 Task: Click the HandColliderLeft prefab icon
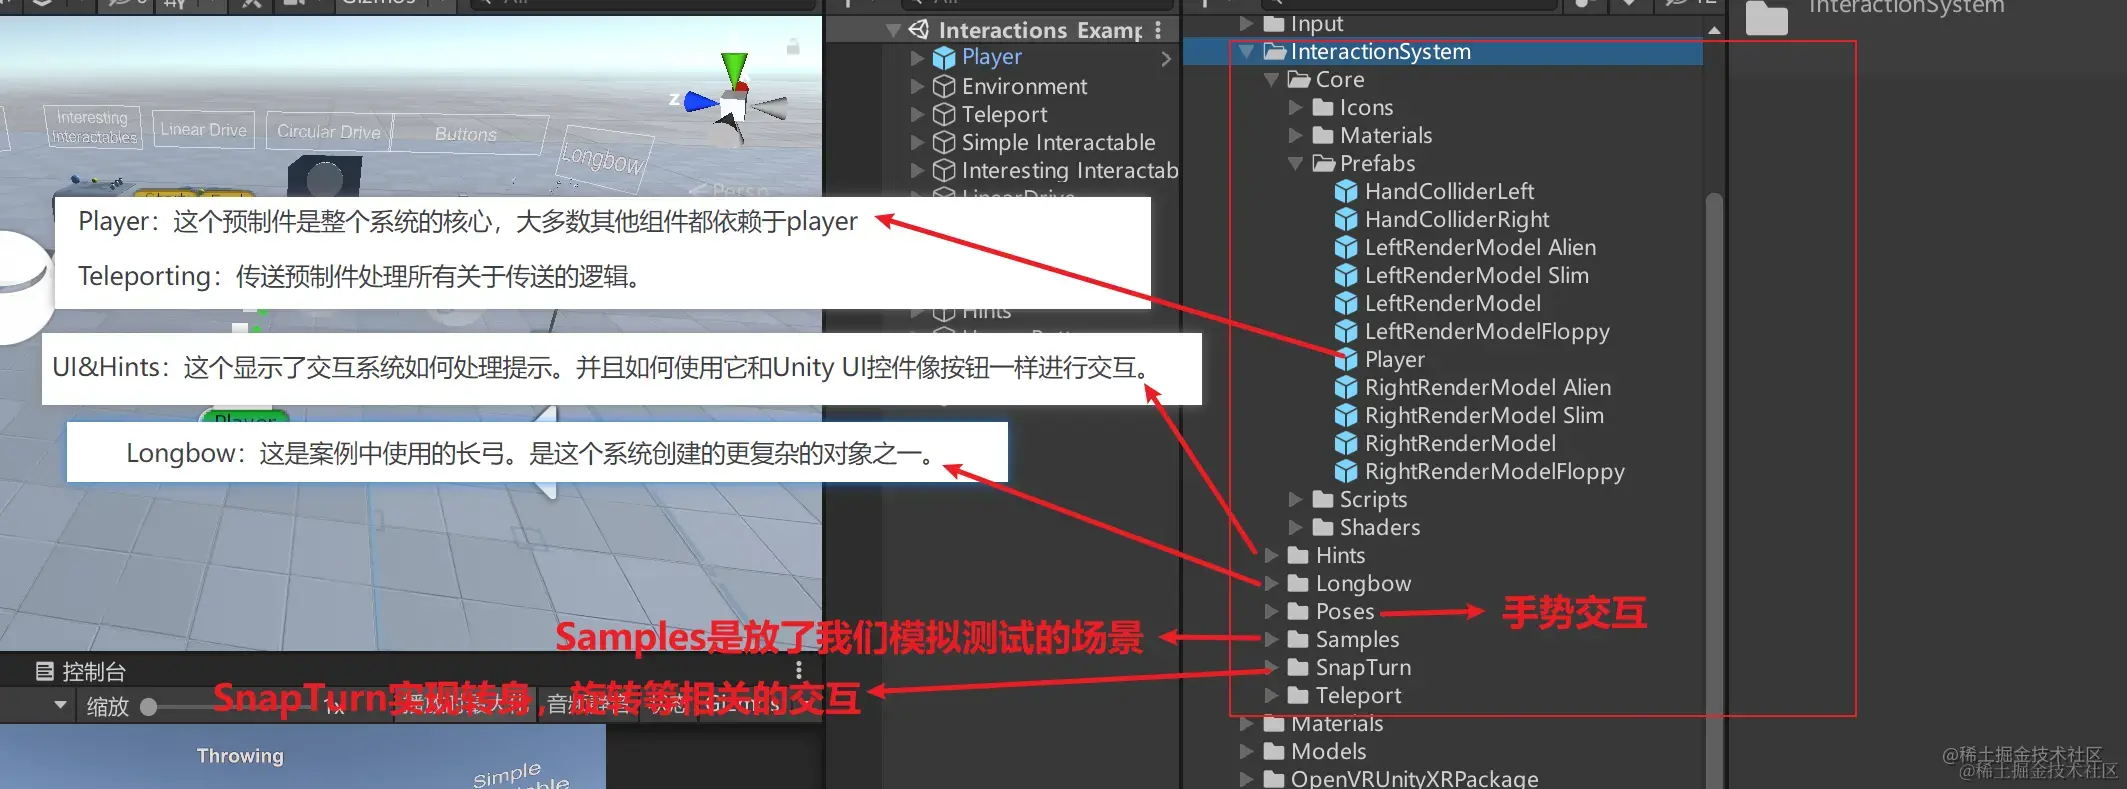tap(1347, 191)
